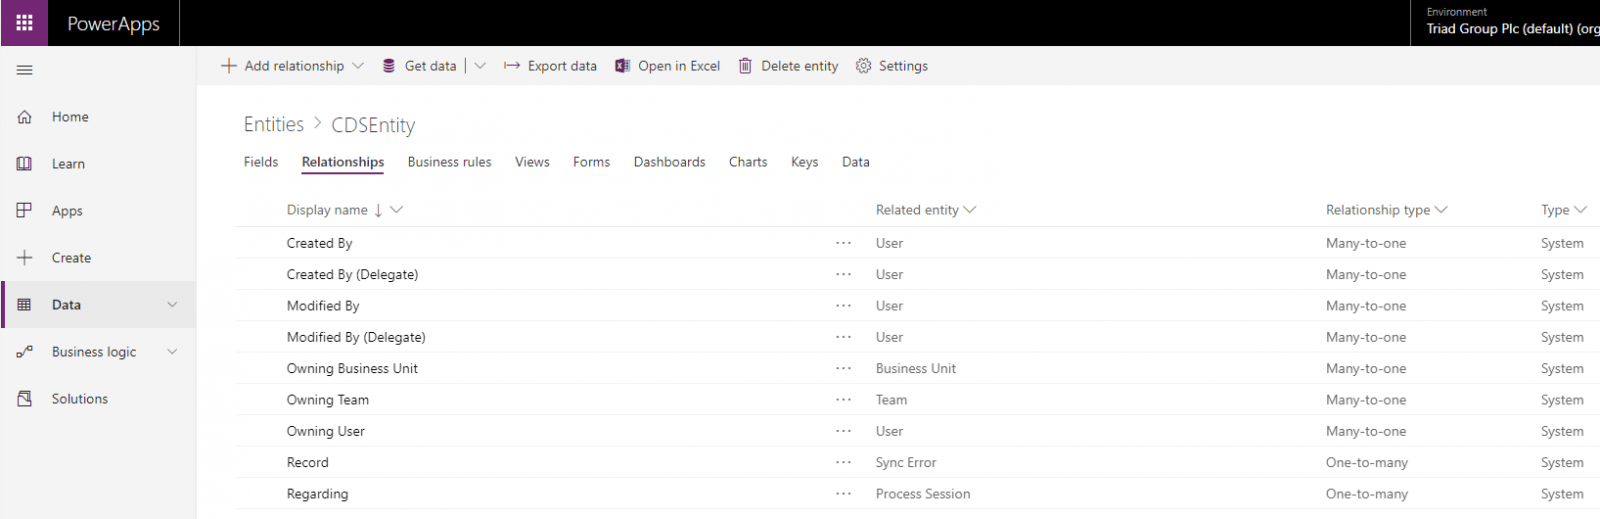The width and height of the screenshot is (1600, 519).
Task: Select the Relationships tab
Action: click(x=343, y=162)
